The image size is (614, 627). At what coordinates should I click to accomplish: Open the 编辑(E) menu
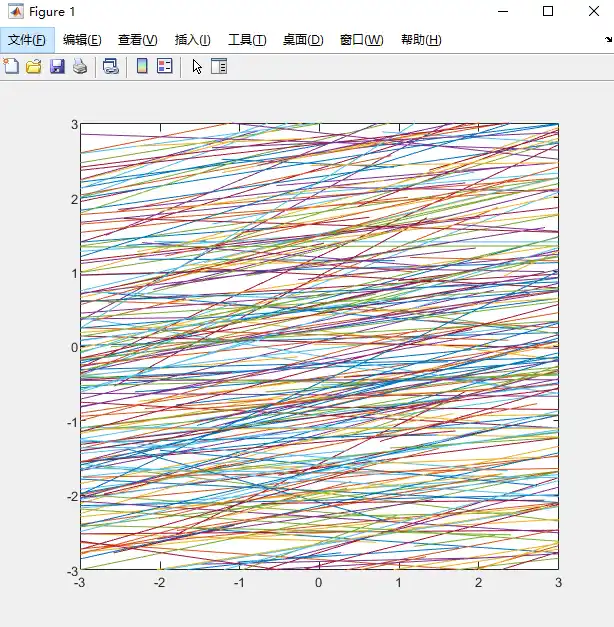point(82,40)
